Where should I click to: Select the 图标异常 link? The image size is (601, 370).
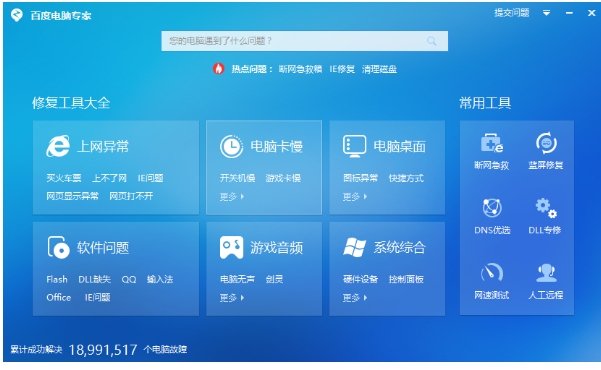[x=360, y=178]
